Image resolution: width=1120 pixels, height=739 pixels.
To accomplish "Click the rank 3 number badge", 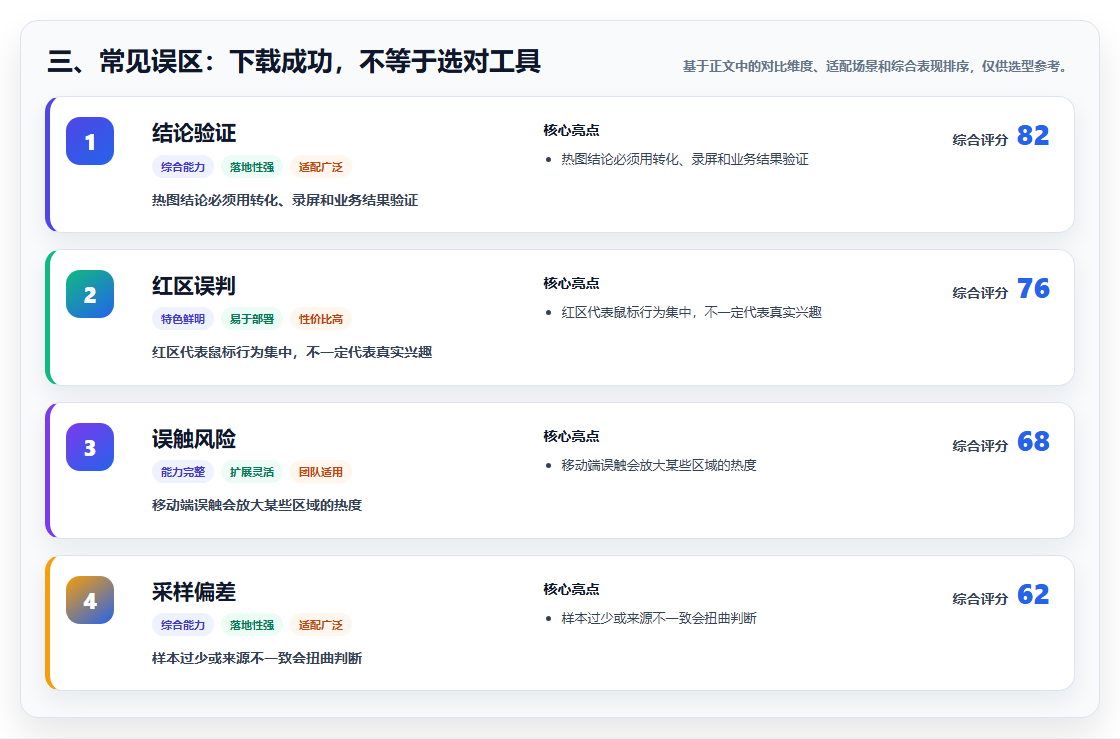I will 90,447.
